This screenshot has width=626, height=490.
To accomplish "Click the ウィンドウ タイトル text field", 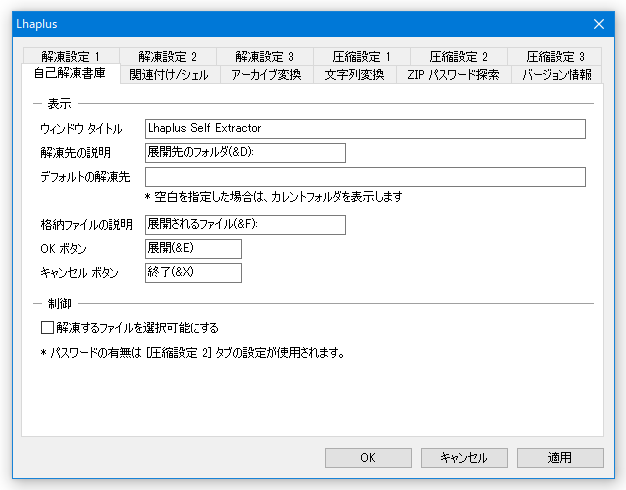I will tap(365, 129).
